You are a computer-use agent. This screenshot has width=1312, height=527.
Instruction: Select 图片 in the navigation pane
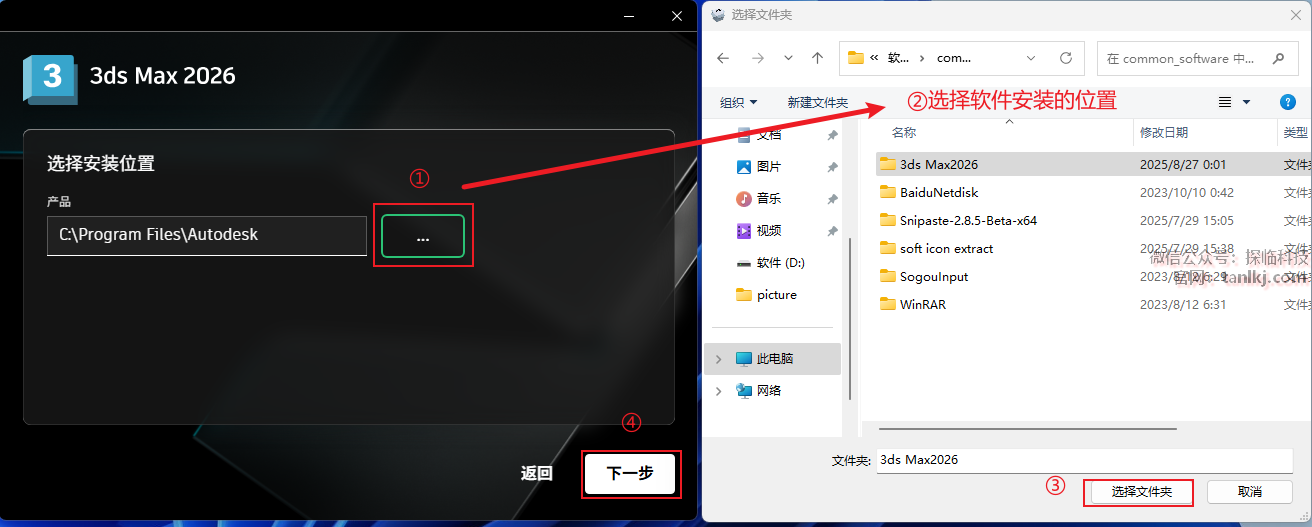pos(769,167)
